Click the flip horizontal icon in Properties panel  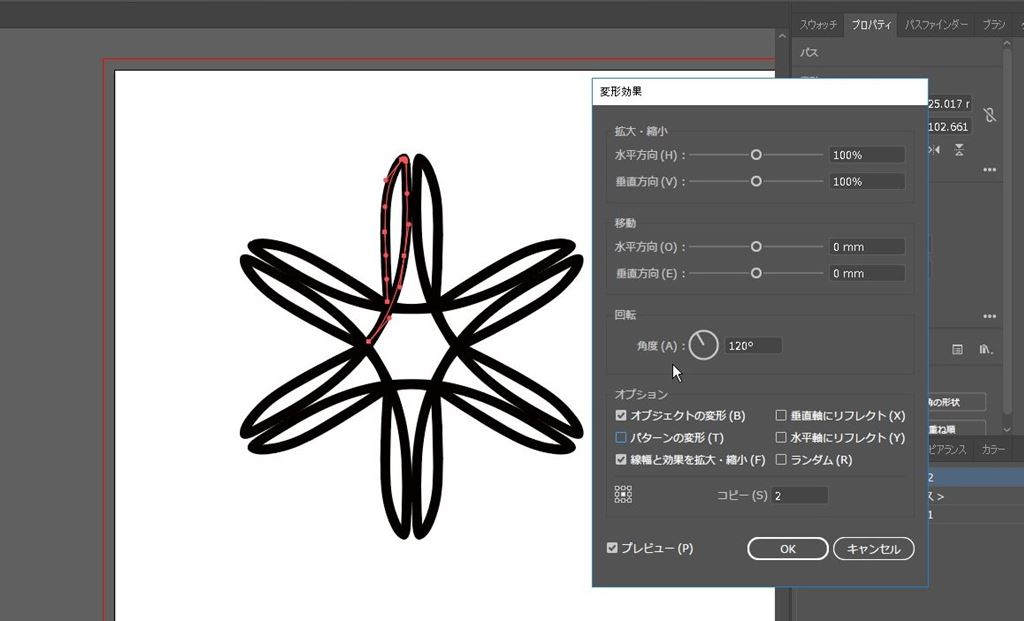[x=934, y=150]
